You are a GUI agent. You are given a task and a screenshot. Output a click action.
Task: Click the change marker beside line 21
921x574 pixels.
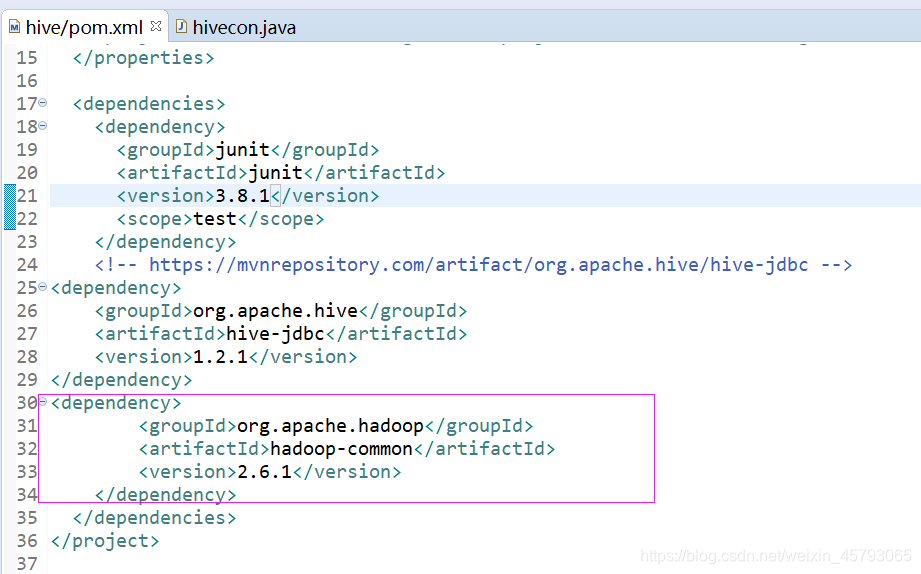pyautogui.click(x=9, y=207)
